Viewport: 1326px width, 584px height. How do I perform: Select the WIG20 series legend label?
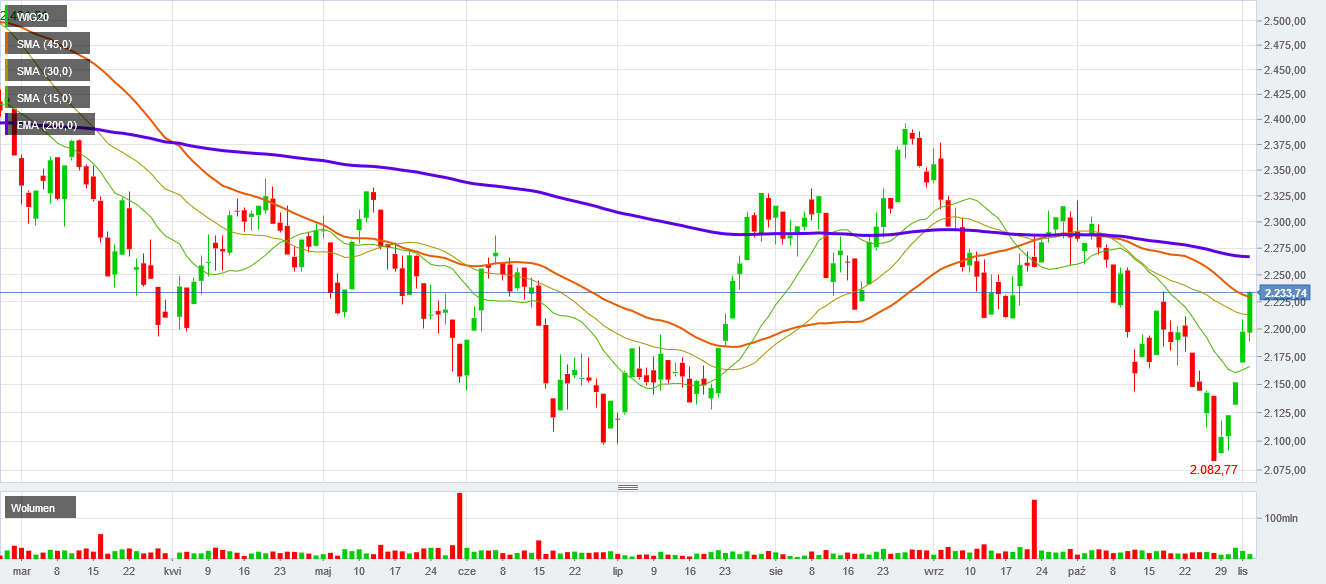pos(35,16)
